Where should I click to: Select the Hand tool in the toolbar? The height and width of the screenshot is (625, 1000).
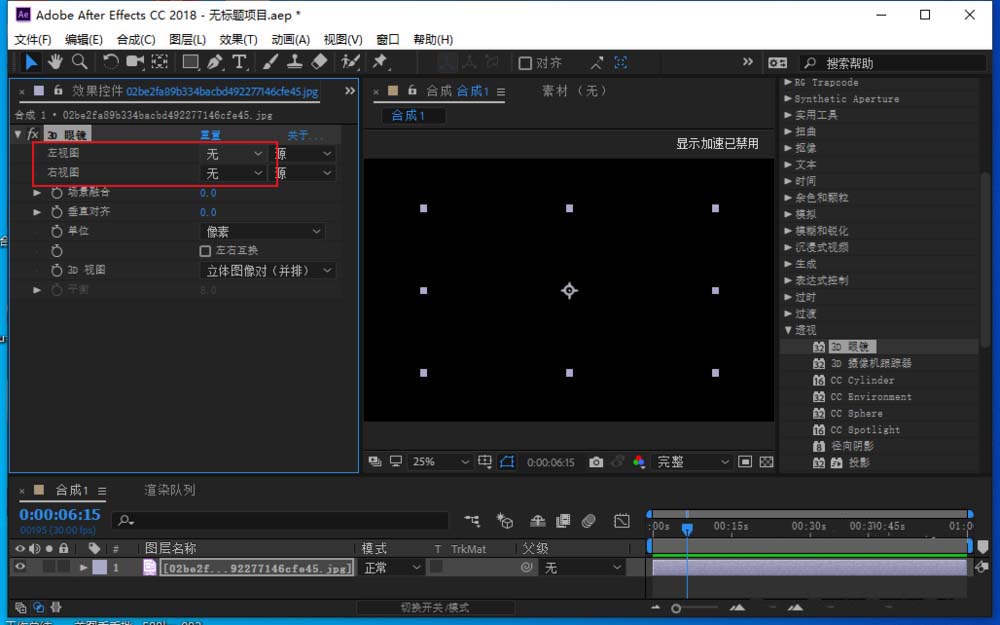pos(56,62)
